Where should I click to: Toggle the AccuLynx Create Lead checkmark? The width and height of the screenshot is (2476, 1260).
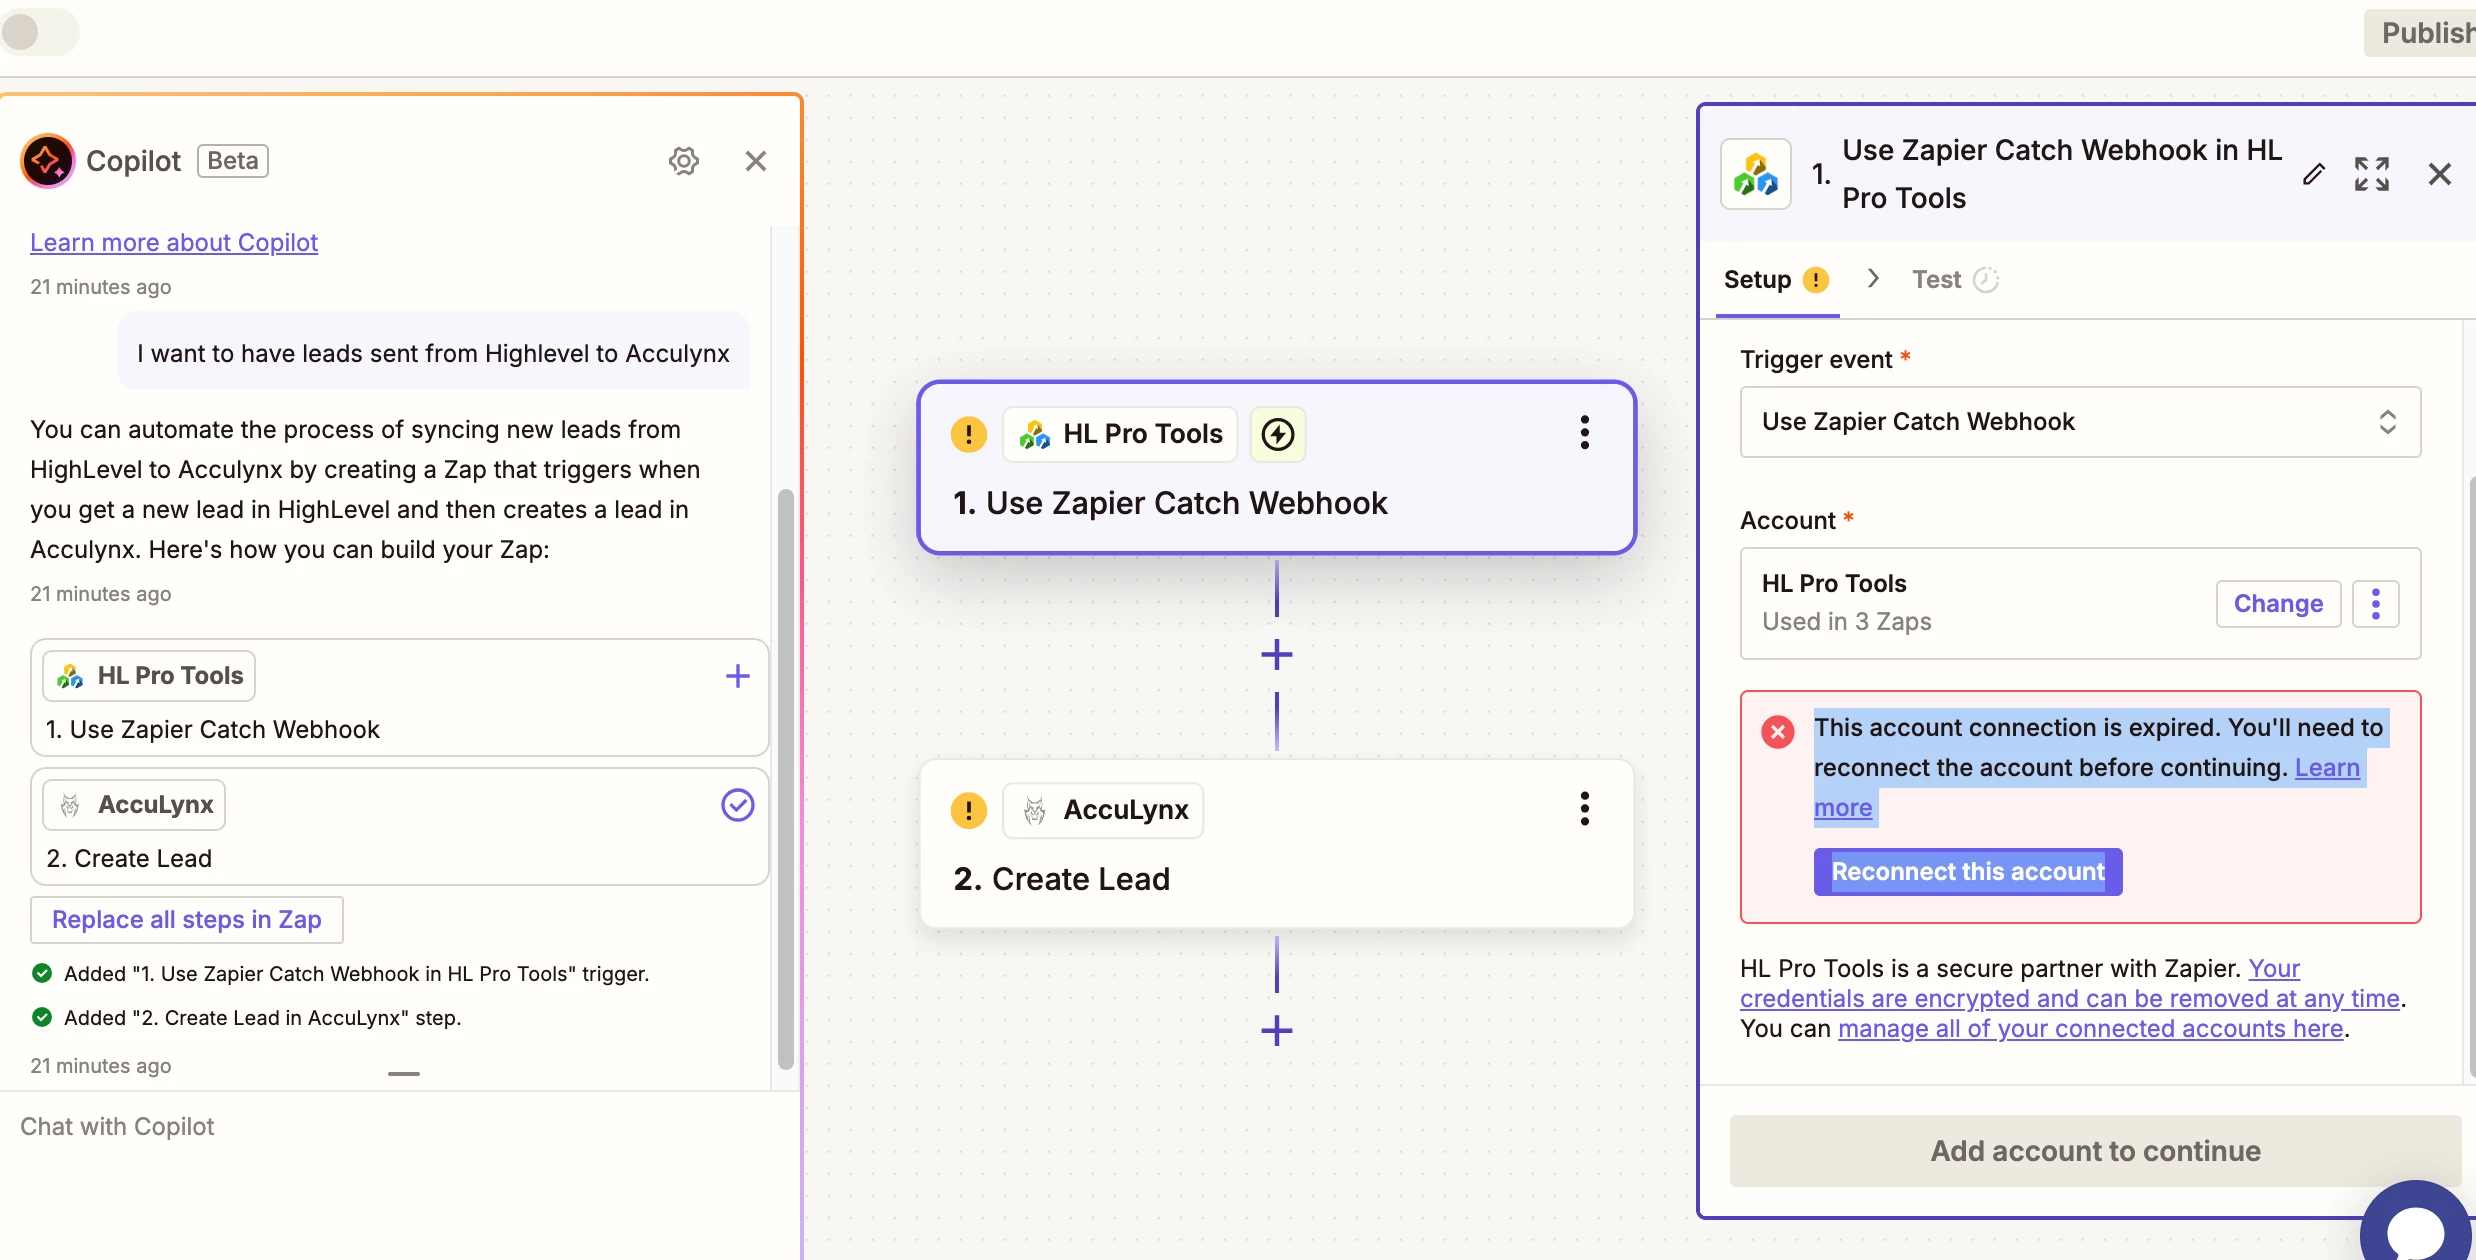click(737, 805)
